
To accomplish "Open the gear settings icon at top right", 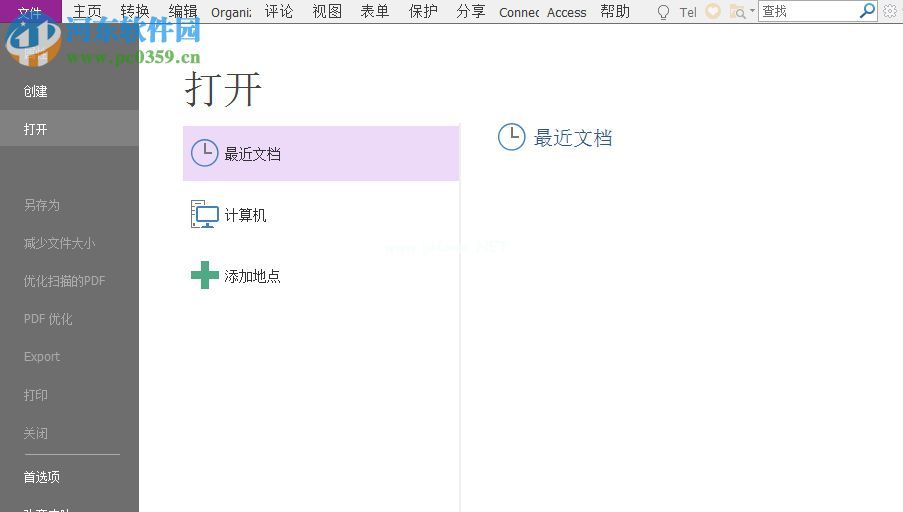I will (x=890, y=11).
